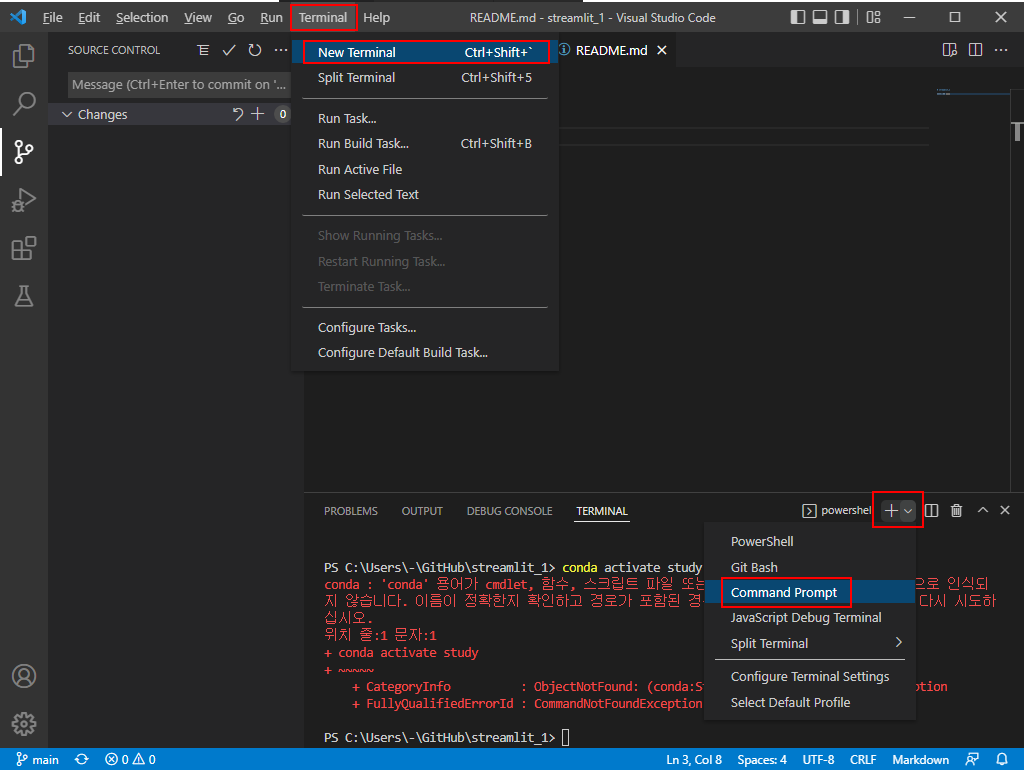Click the Commit checkmark icon
The width and height of the screenshot is (1024, 770).
[x=229, y=50]
